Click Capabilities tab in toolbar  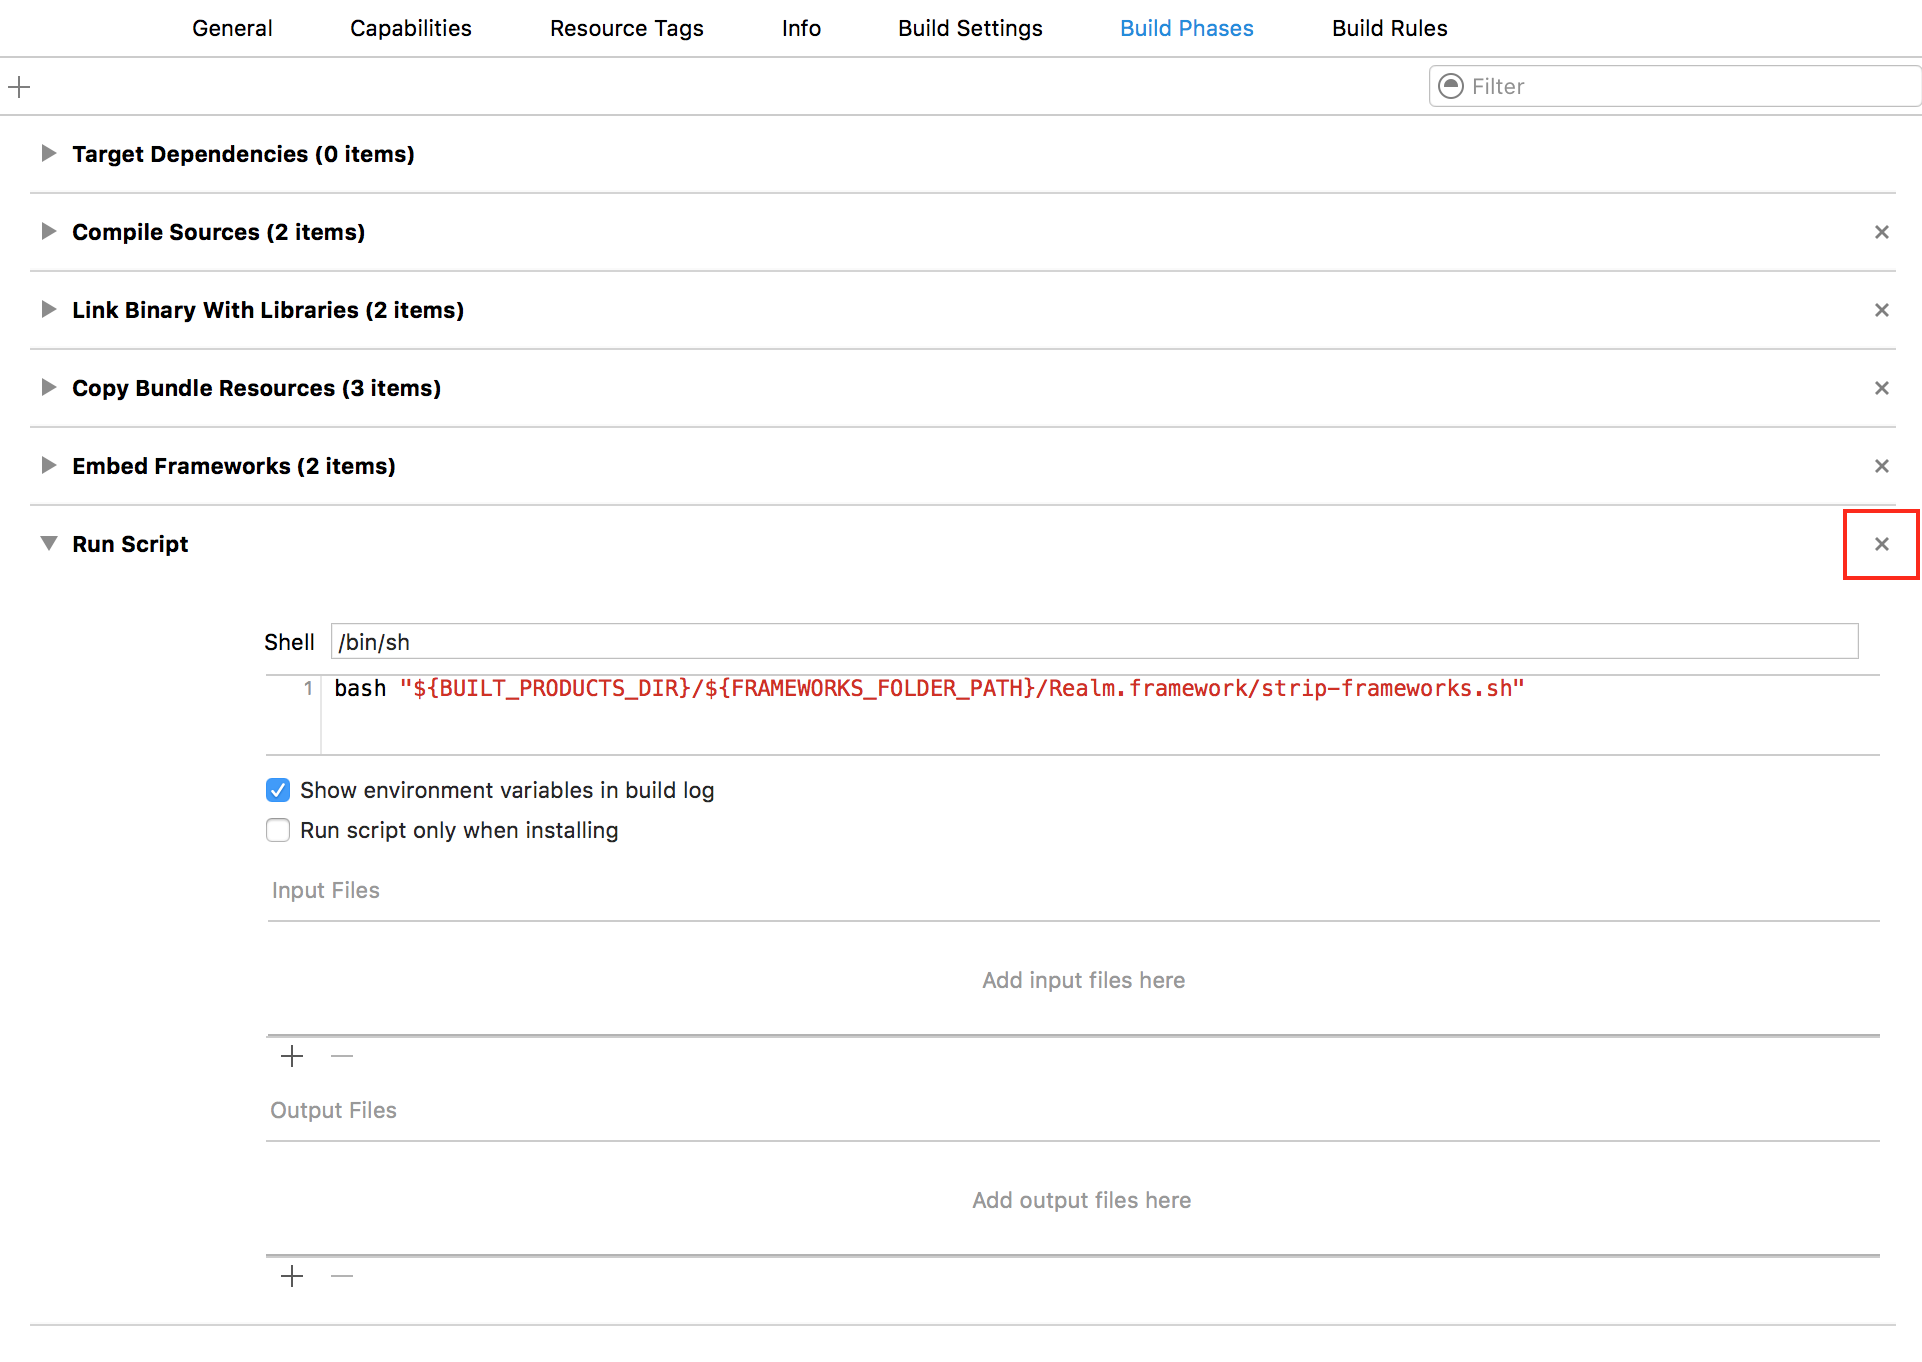tap(410, 25)
